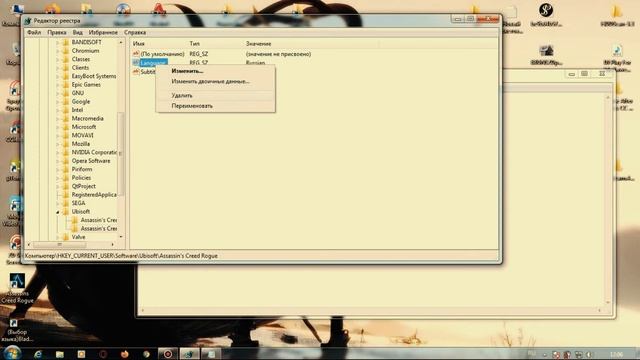
Task: Click the tree pane scroll down arrow
Action: coord(121,237)
